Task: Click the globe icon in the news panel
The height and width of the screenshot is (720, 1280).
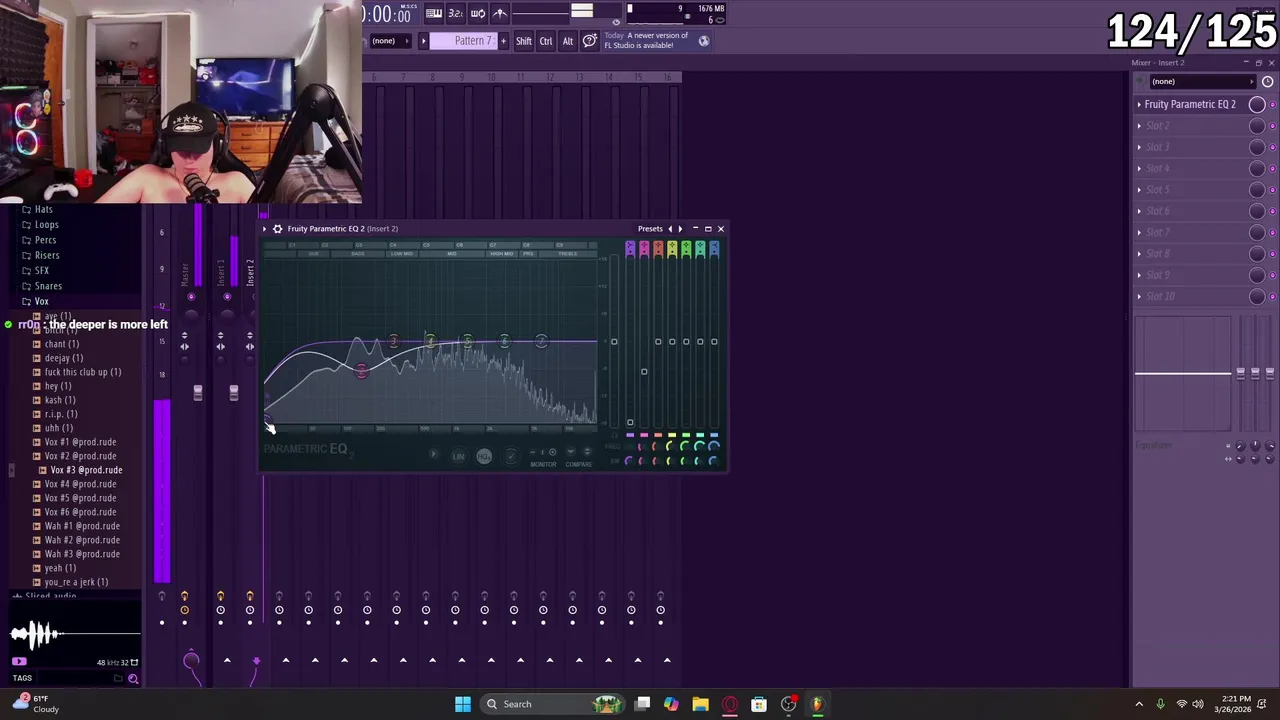Action: click(x=704, y=41)
